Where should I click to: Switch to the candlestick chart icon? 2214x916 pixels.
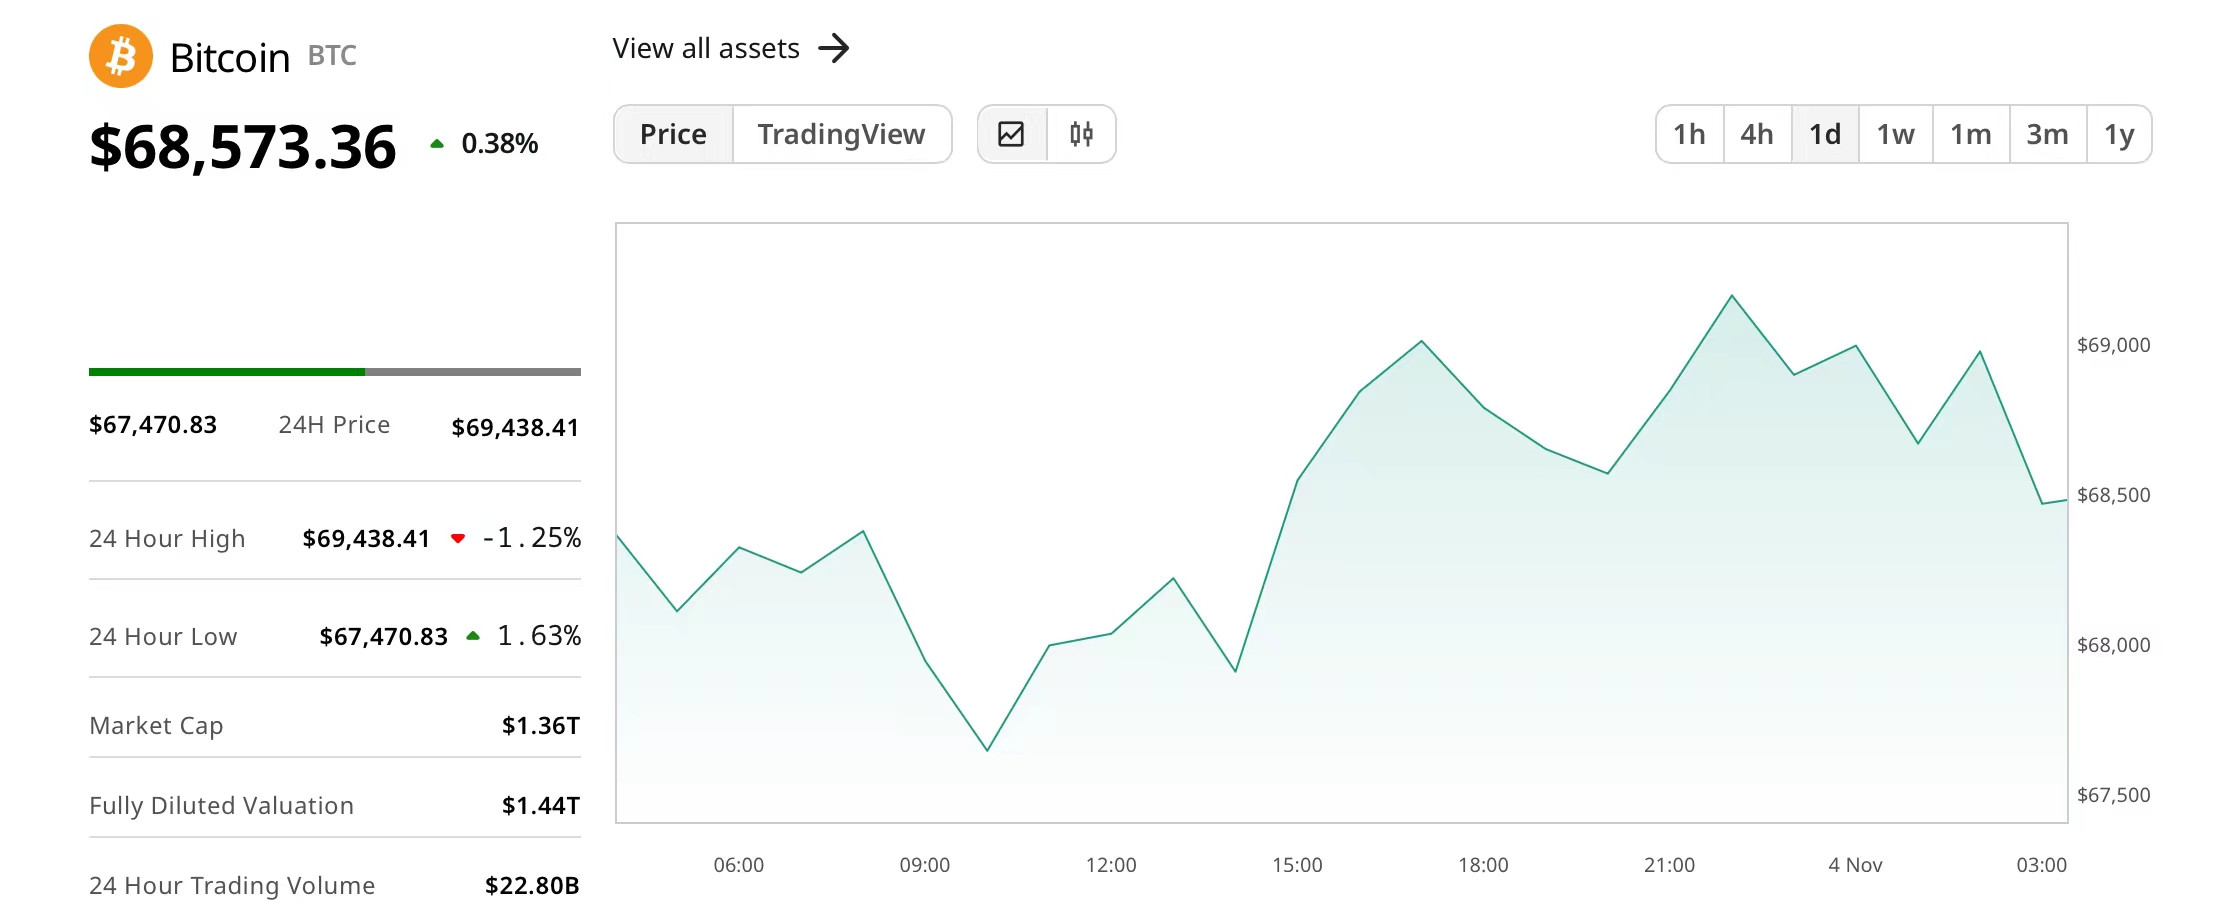[1081, 134]
